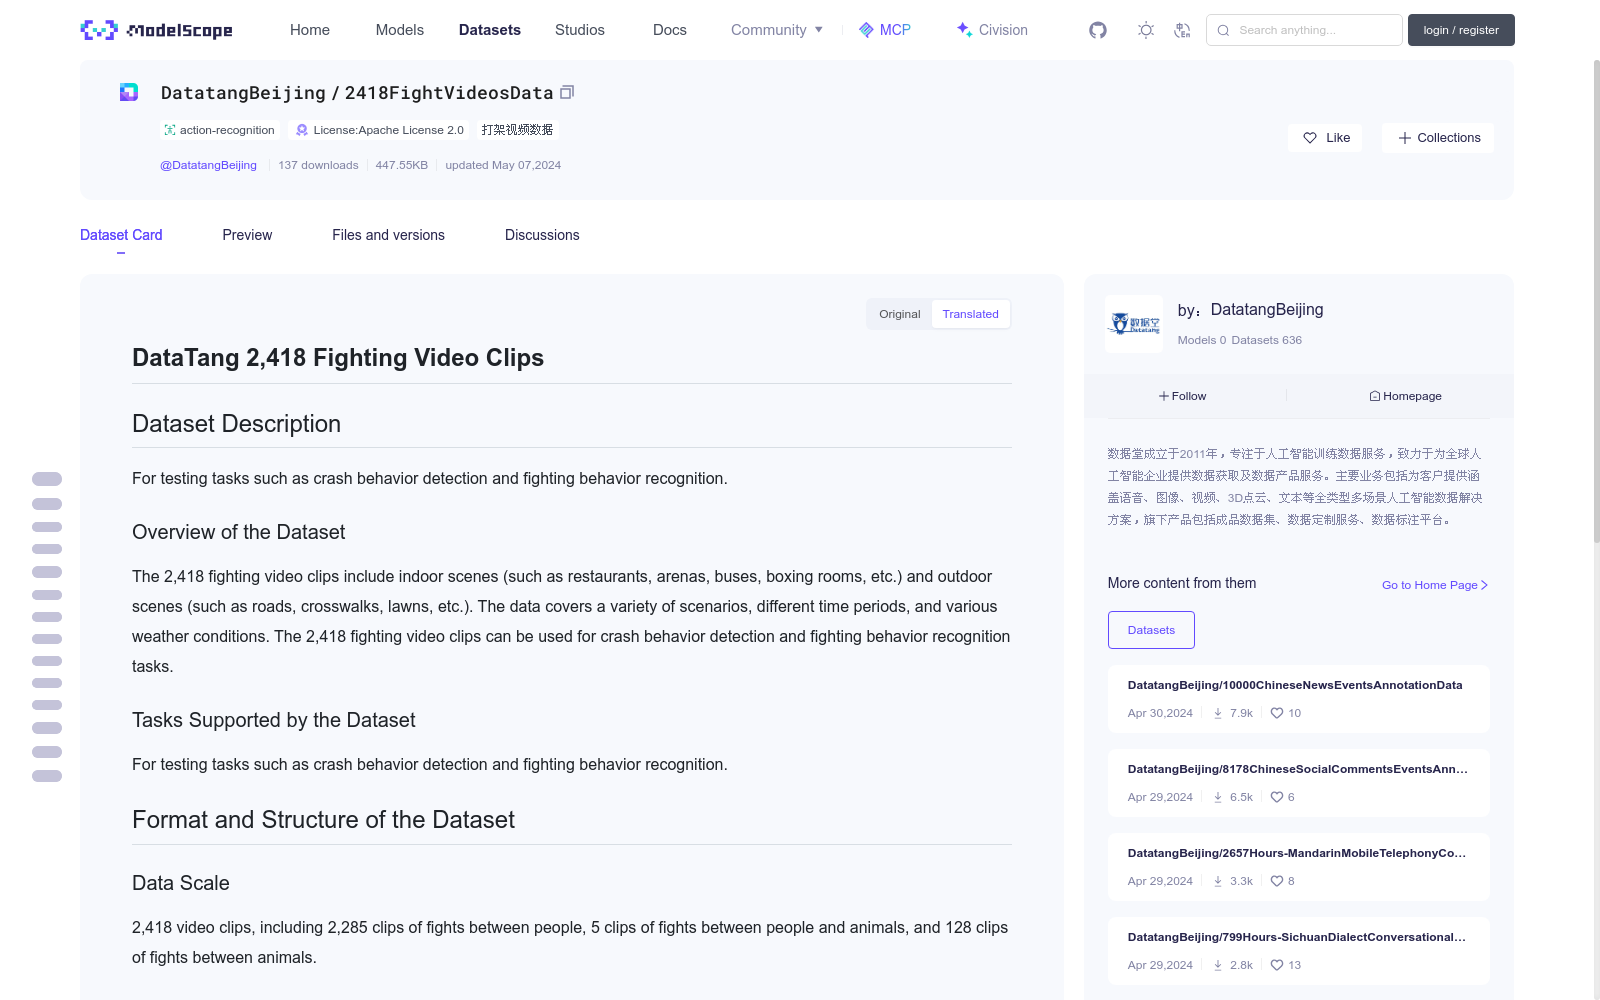Switch to the Preview tab
1600x1000 pixels.
tap(247, 235)
